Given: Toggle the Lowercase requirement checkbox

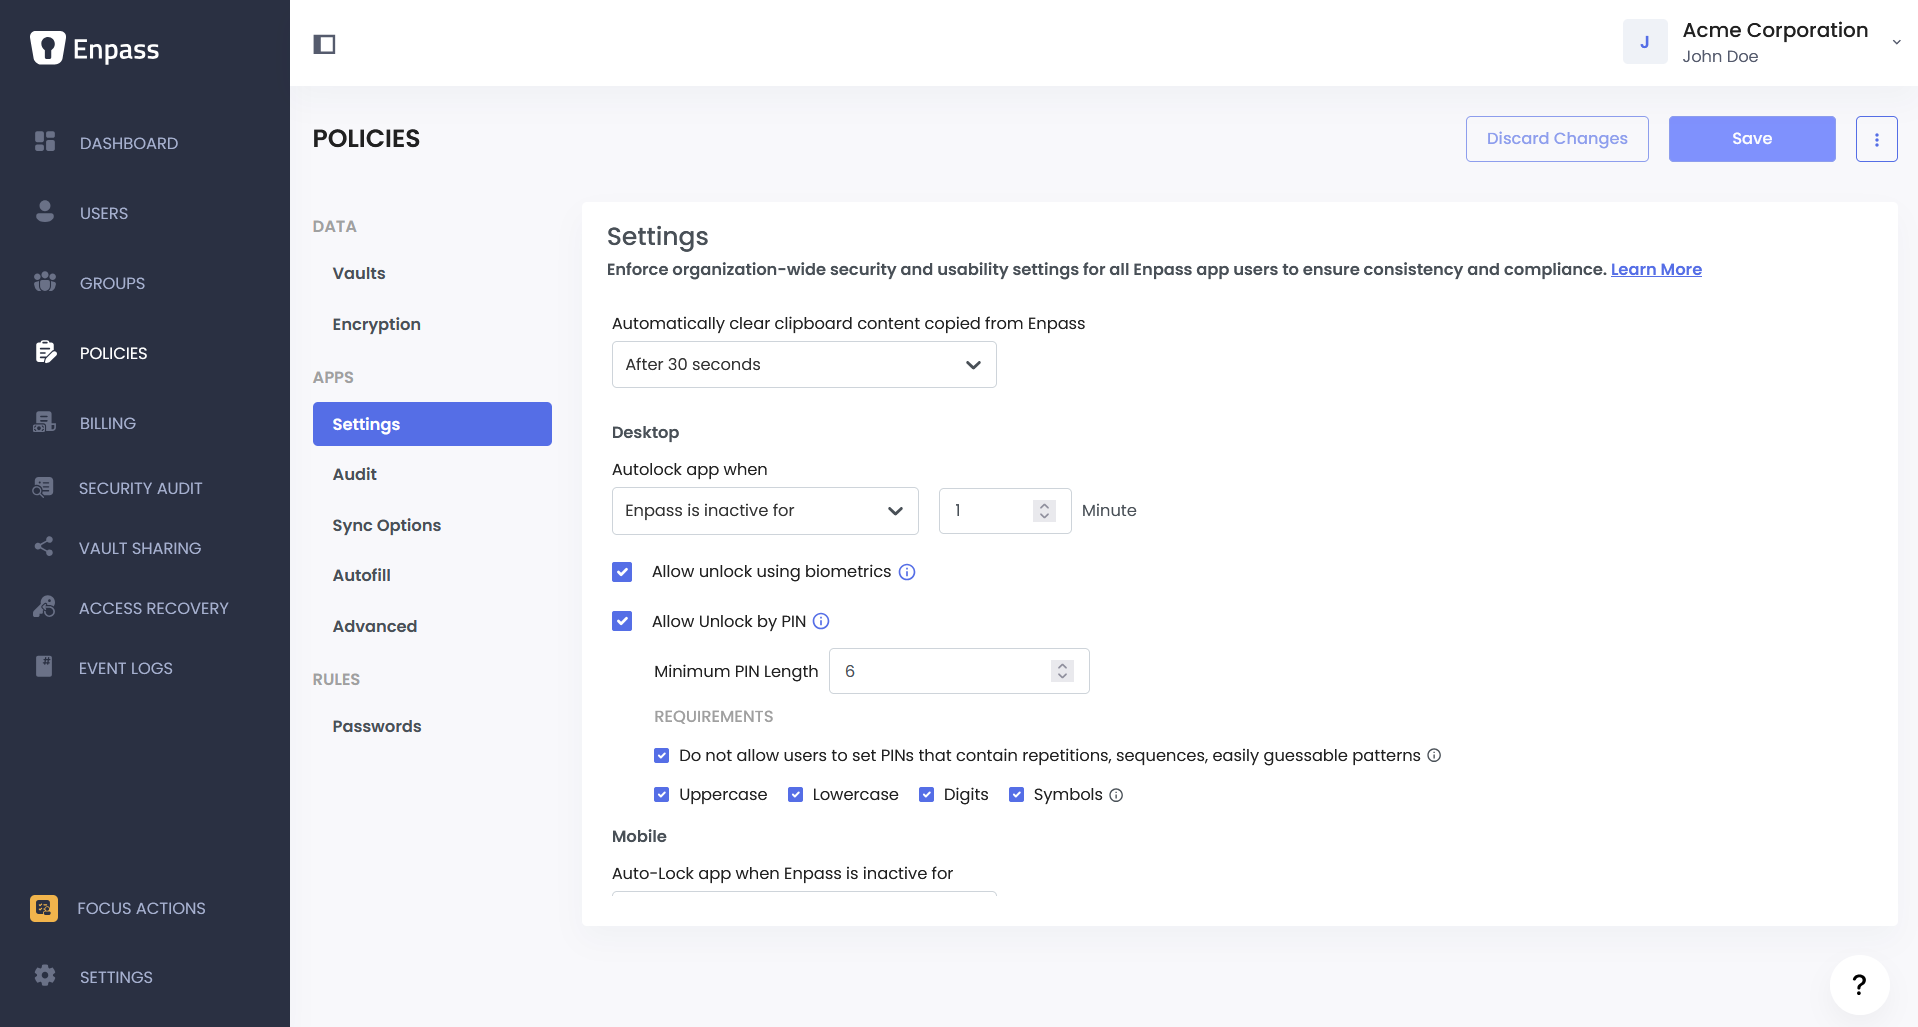Looking at the screenshot, I should coord(795,794).
